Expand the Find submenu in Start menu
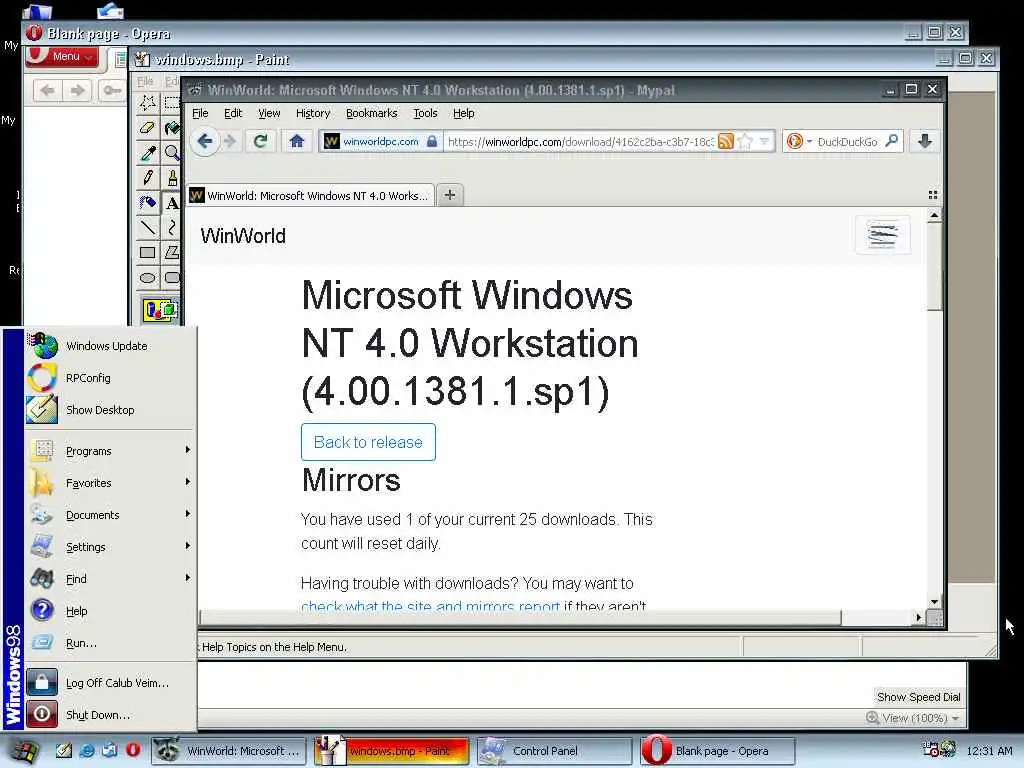This screenshot has height=768, width=1024. (110, 579)
